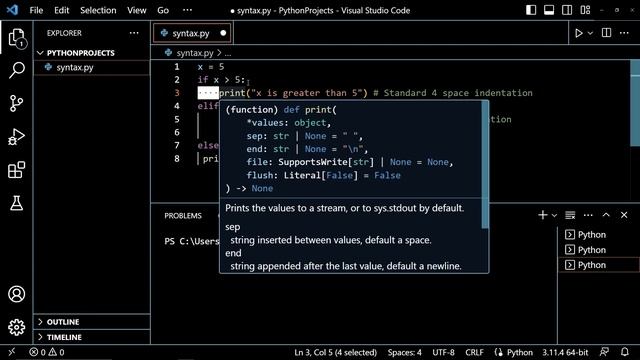Open the Accounts icon in activity bar
The image size is (640, 360).
click(x=16, y=294)
